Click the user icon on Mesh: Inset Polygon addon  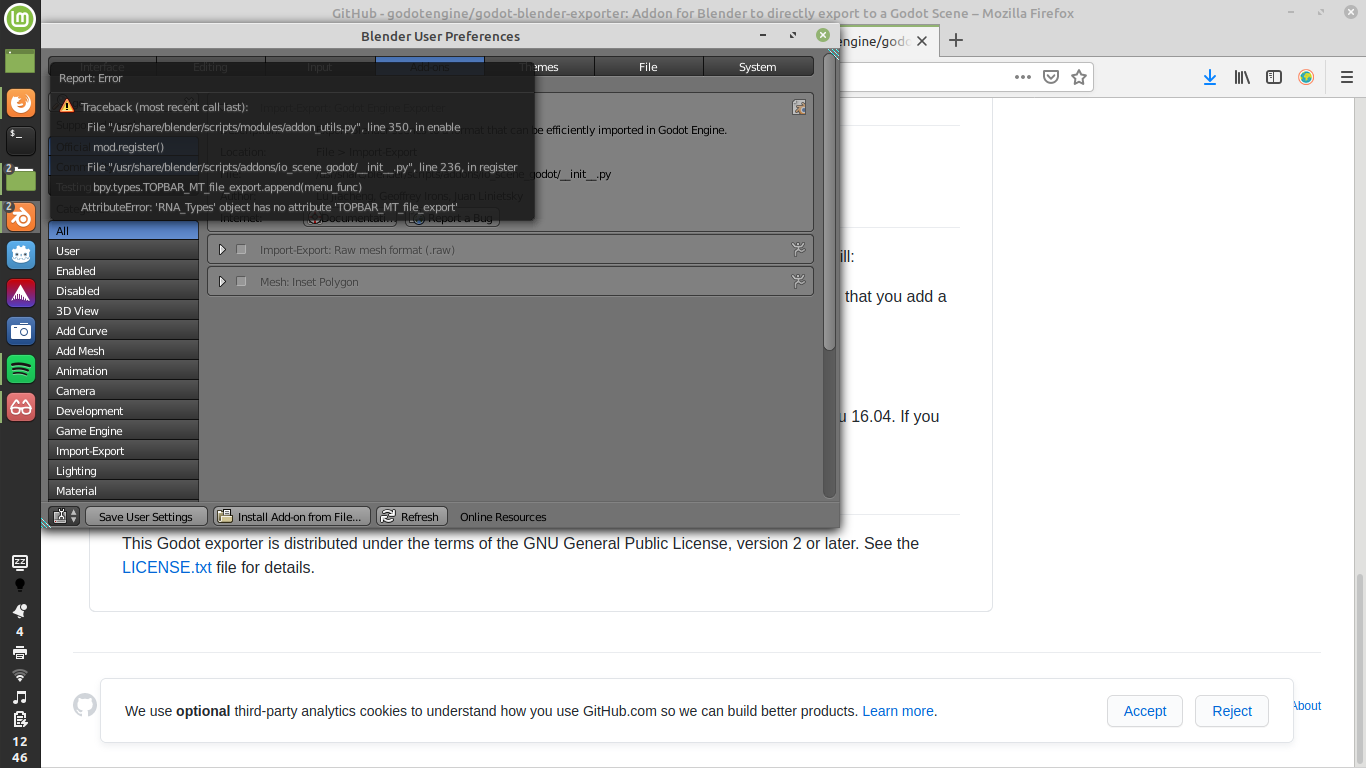click(x=799, y=281)
